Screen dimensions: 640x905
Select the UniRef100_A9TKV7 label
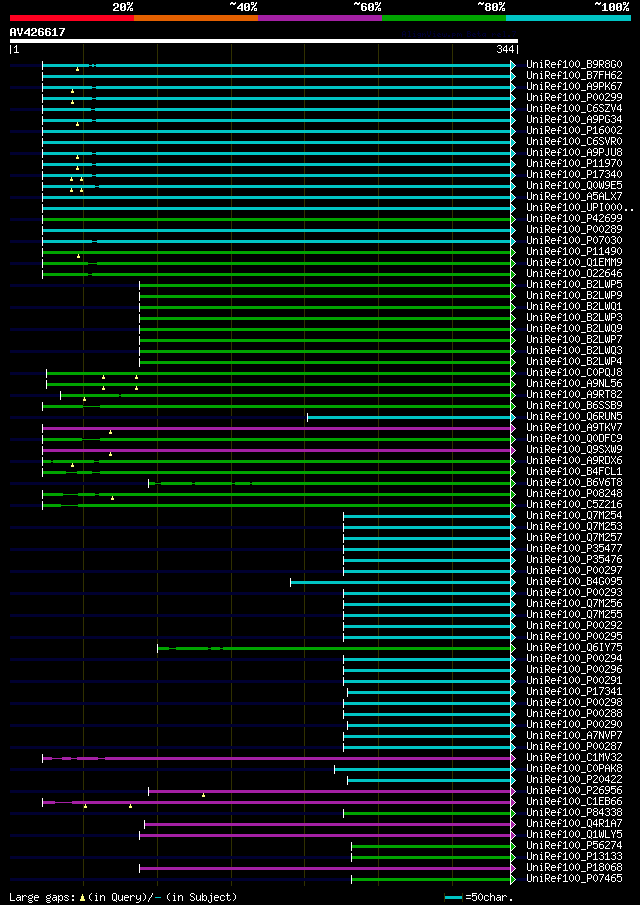pyautogui.click(x=574, y=428)
